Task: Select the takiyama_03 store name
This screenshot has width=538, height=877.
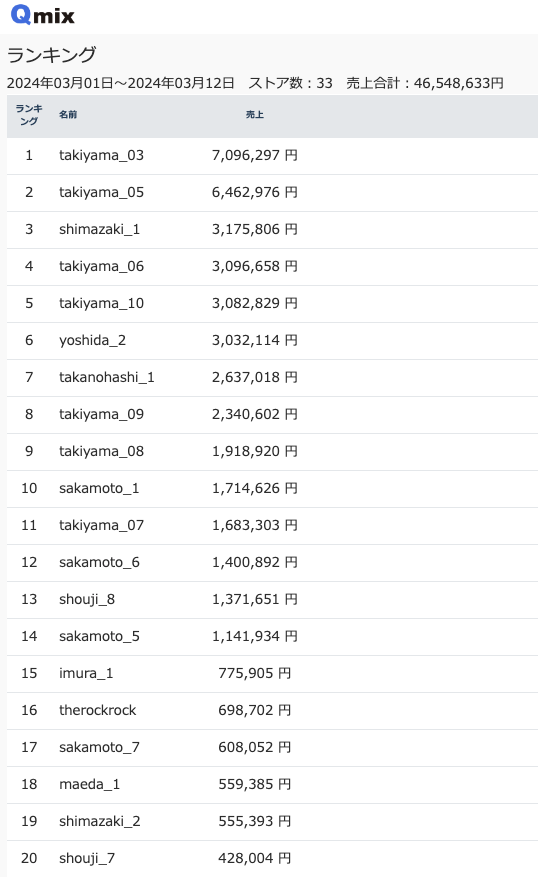Action: click(x=101, y=155)
